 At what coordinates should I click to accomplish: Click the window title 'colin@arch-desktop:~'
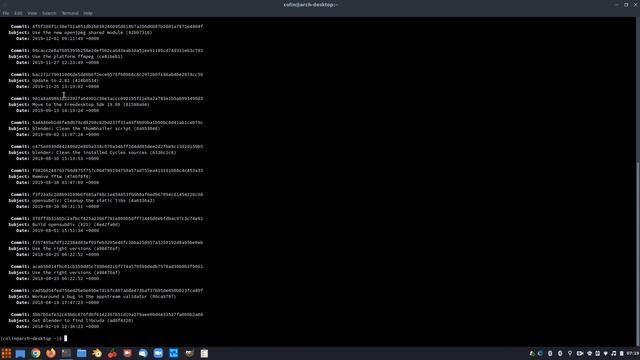(311, 4)
